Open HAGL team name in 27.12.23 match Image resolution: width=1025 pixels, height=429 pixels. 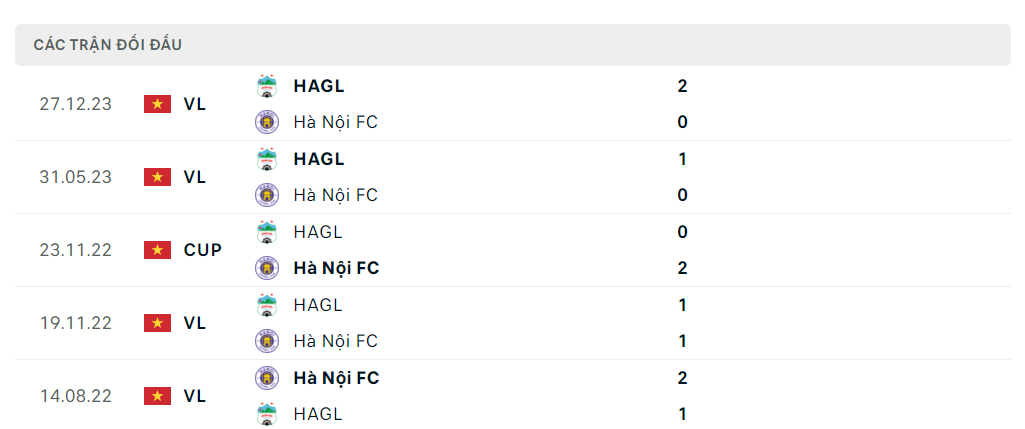click(319, 86)
